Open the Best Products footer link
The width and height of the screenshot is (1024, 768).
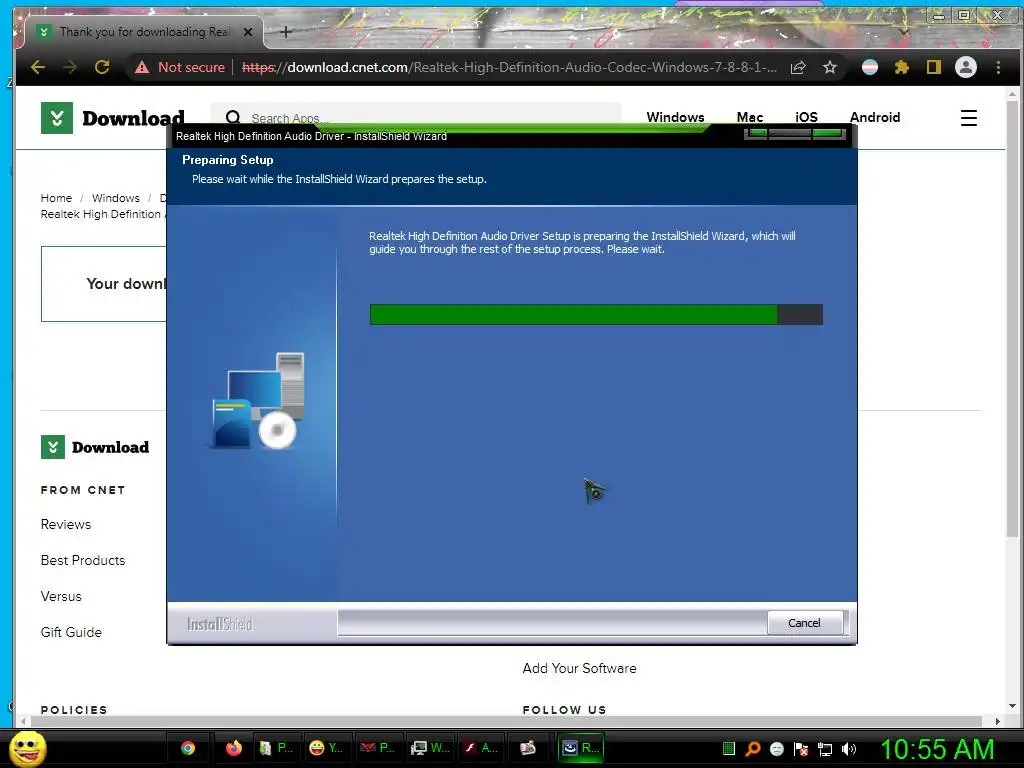tap(83, 560)
